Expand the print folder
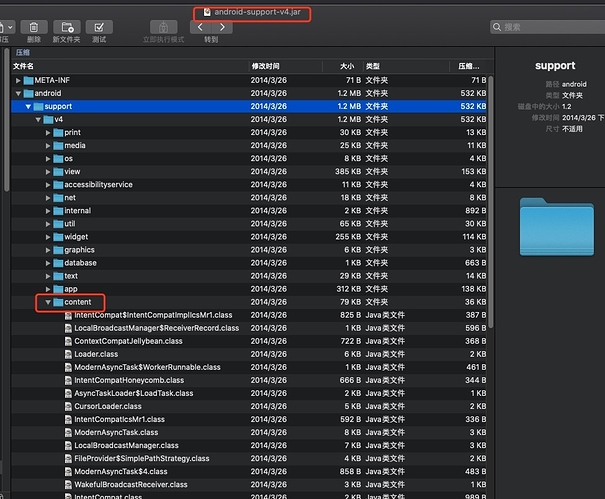The image size is (605, 499). coord(48,133)
